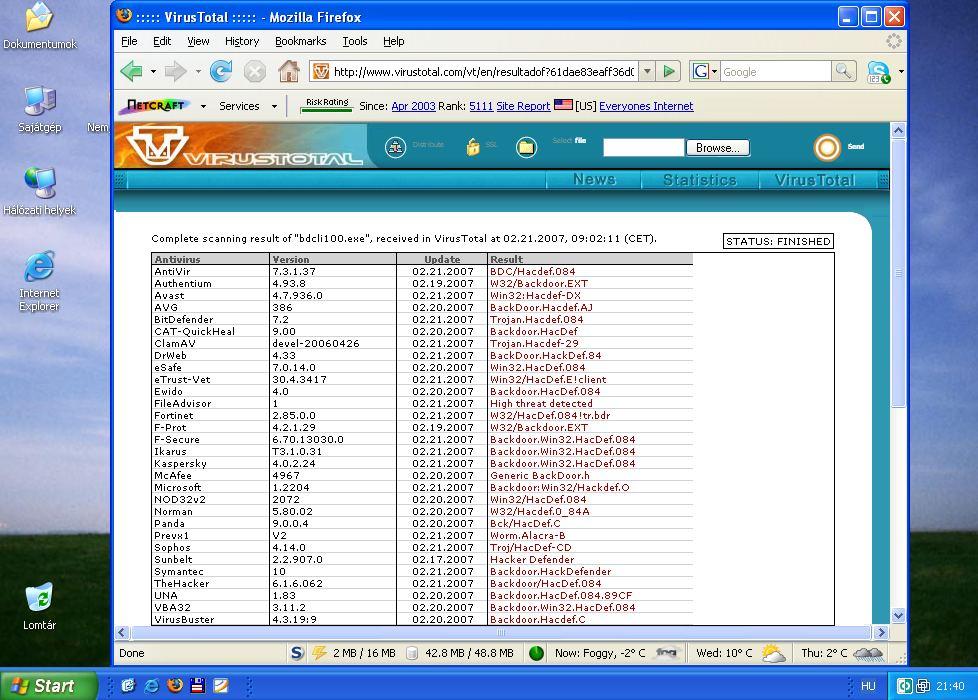The width and height of the screenshot is (978, 700).
Task: Click the Distribute icon on VirusTotal
Action: (x=395, y=147)
